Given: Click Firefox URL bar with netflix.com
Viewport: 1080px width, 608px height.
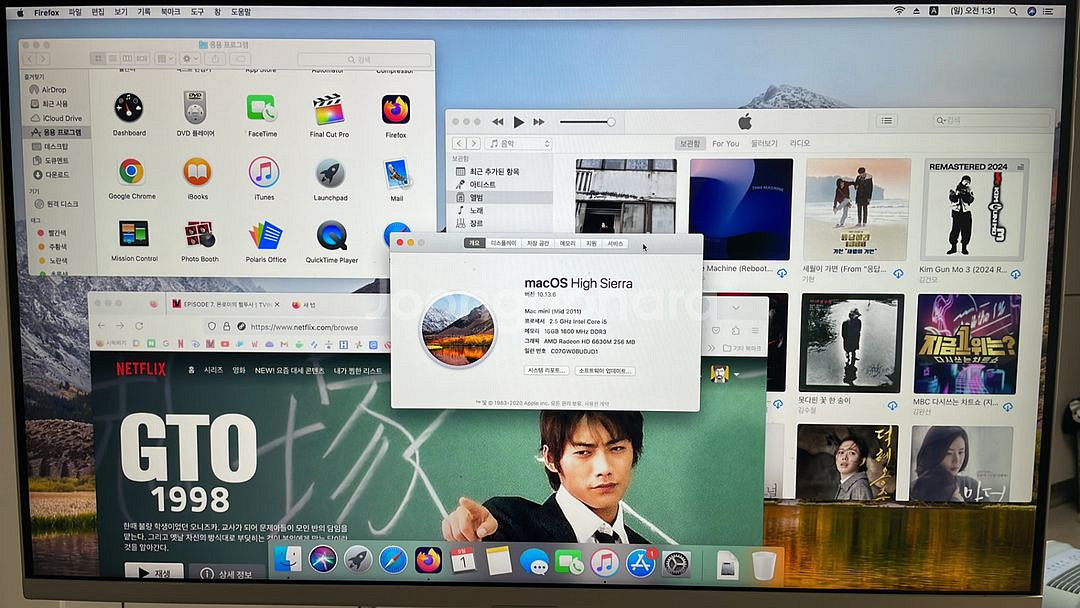Looking at the screenshot, I should tap(303, 327).
